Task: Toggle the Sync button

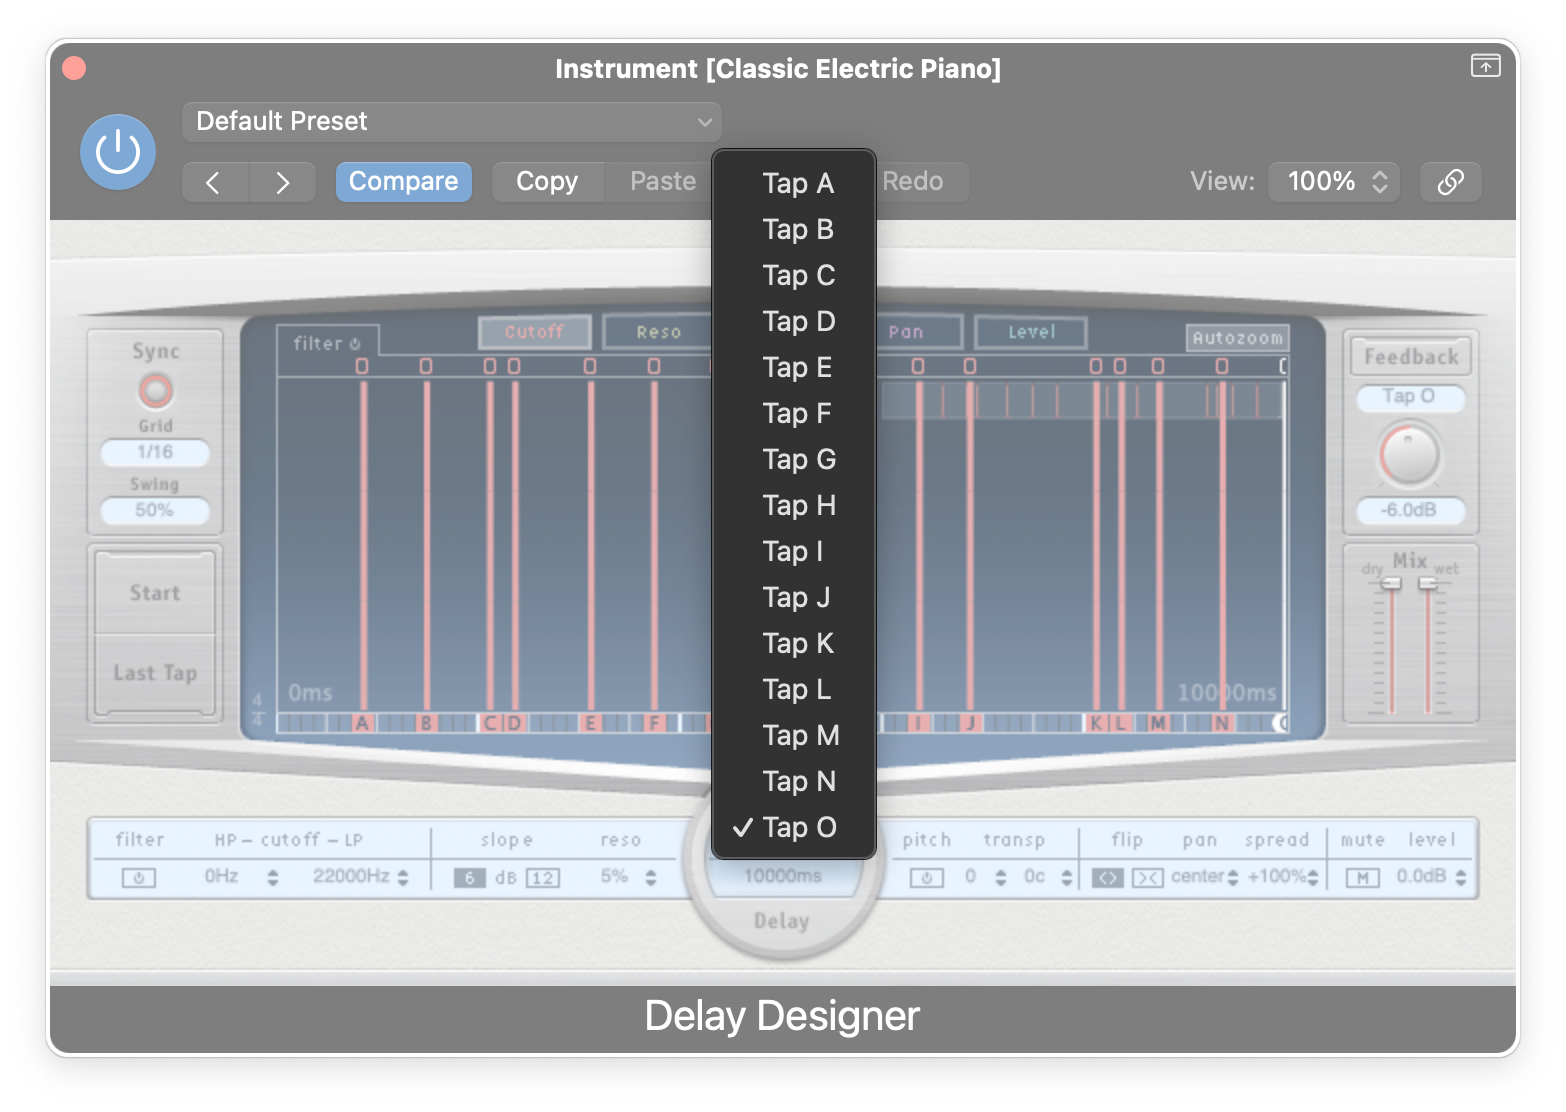Action: point(155,390)
